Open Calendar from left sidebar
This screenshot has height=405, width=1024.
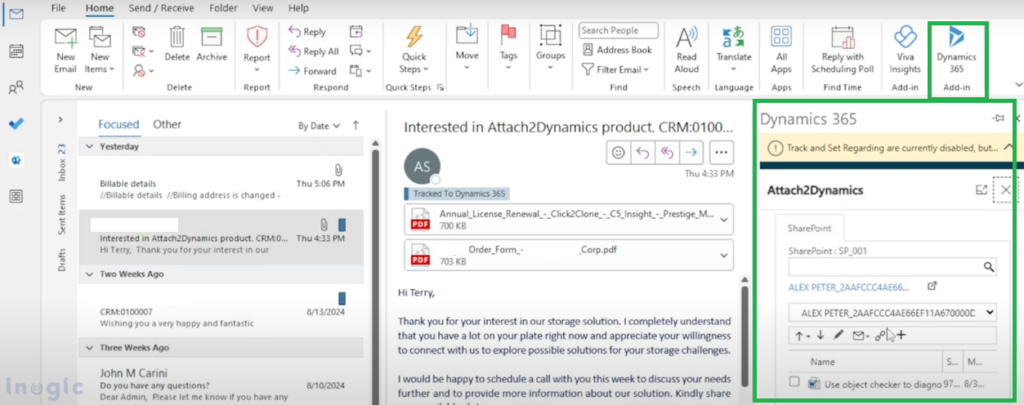click(16, 51)
